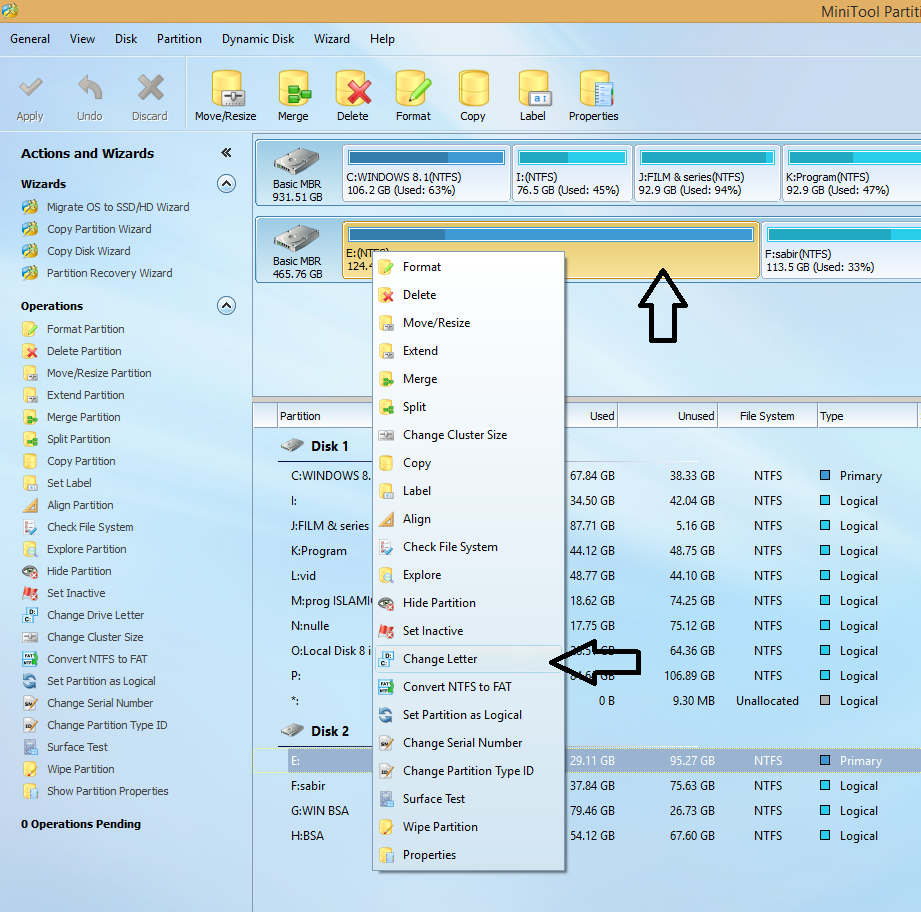921x912 pixels.
Task: Open the Disk menu
Action: pyautogui.click(x=126, y=39)
